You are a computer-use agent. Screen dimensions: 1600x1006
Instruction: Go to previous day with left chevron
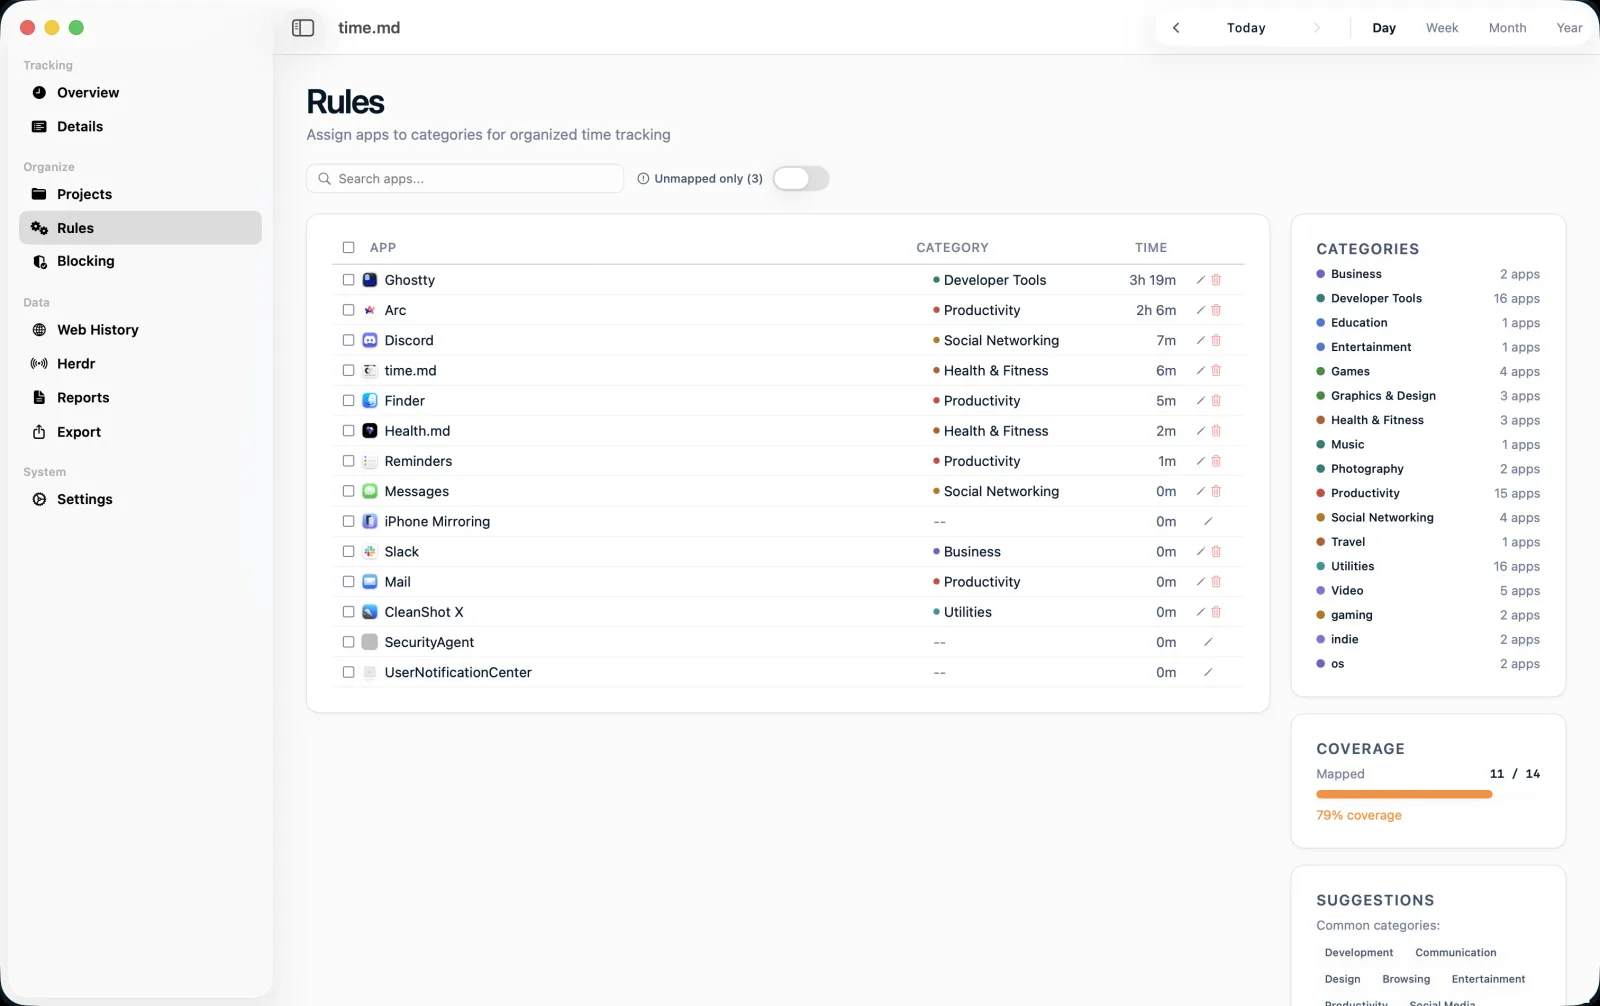click(x=1176, y=28)
